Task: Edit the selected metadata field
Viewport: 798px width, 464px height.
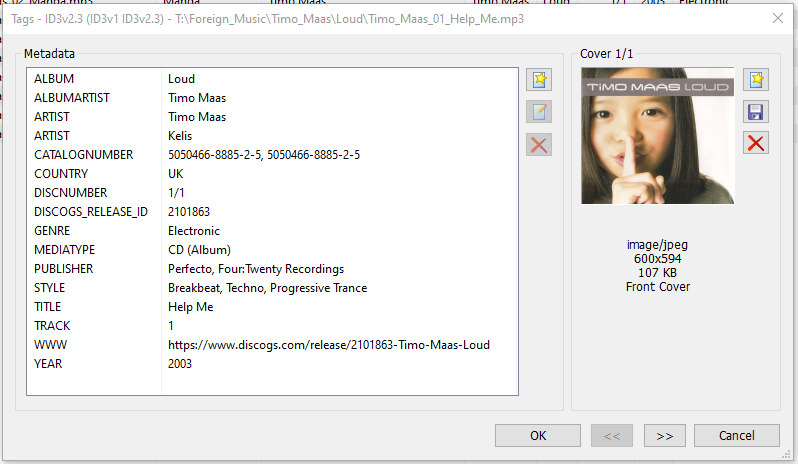Action: click(539, 112)
